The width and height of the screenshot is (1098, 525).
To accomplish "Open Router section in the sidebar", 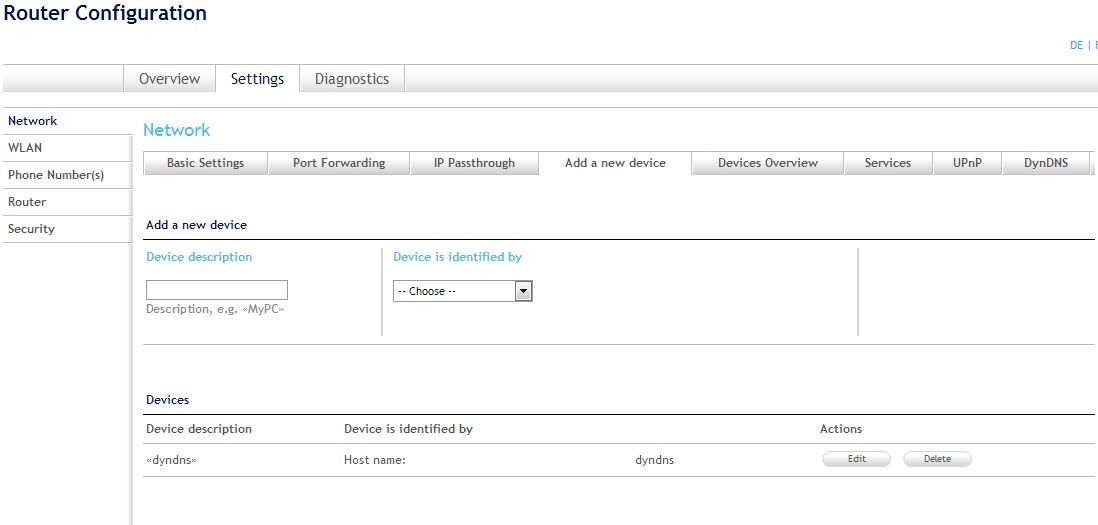I will (x=27, y=202).
